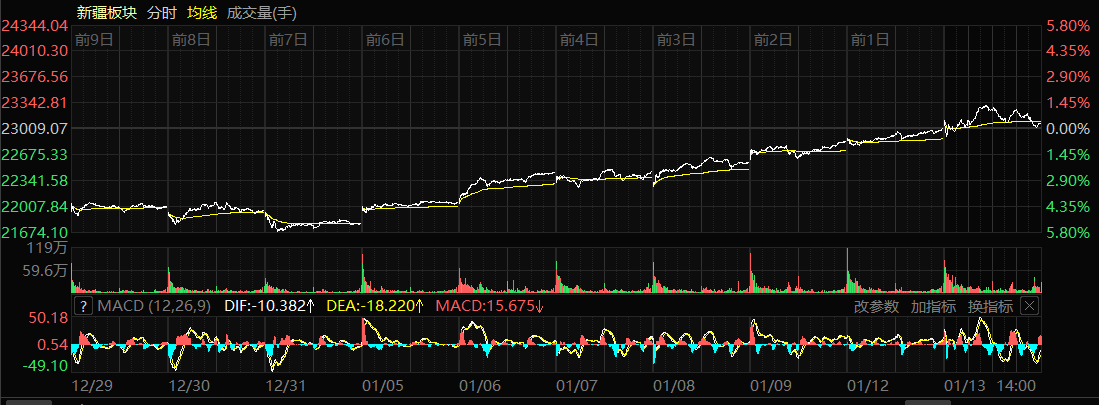Click the 12/29 date on the time axis
The image size is (1099, 405).
pos(92,385)
